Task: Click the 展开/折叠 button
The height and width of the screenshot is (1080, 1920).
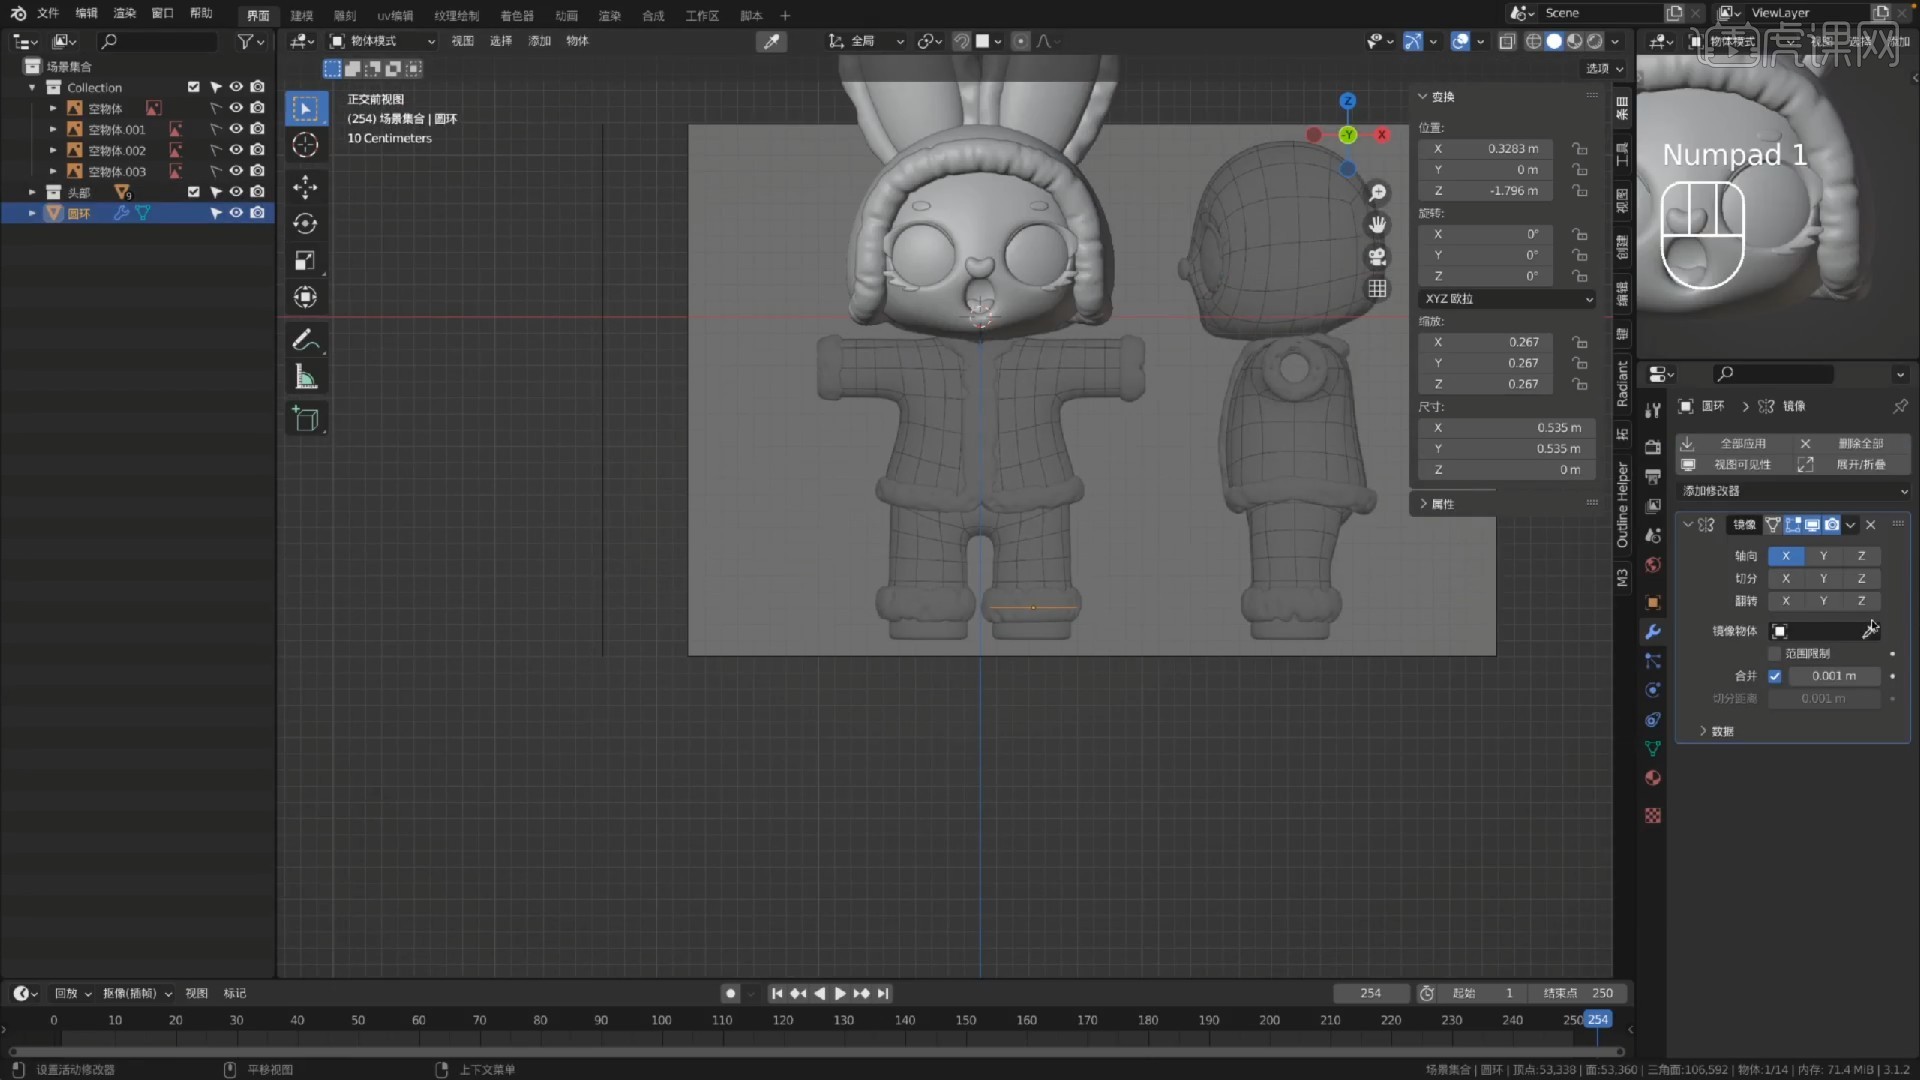Action: click(x=1851, y=465)
